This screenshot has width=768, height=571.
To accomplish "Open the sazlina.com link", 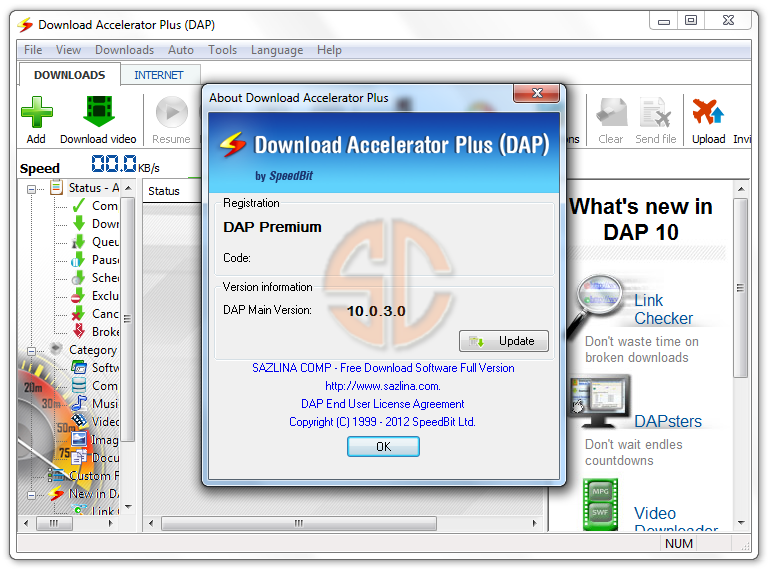I will (383, 386).
